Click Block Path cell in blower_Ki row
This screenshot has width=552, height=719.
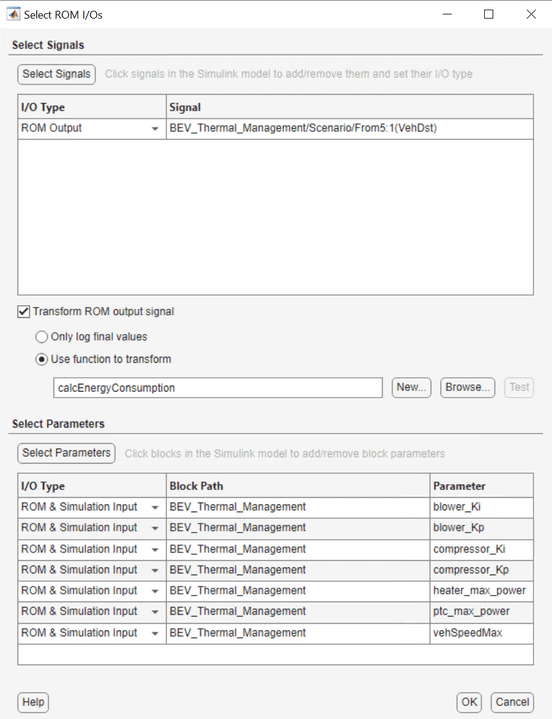[298, 507]
